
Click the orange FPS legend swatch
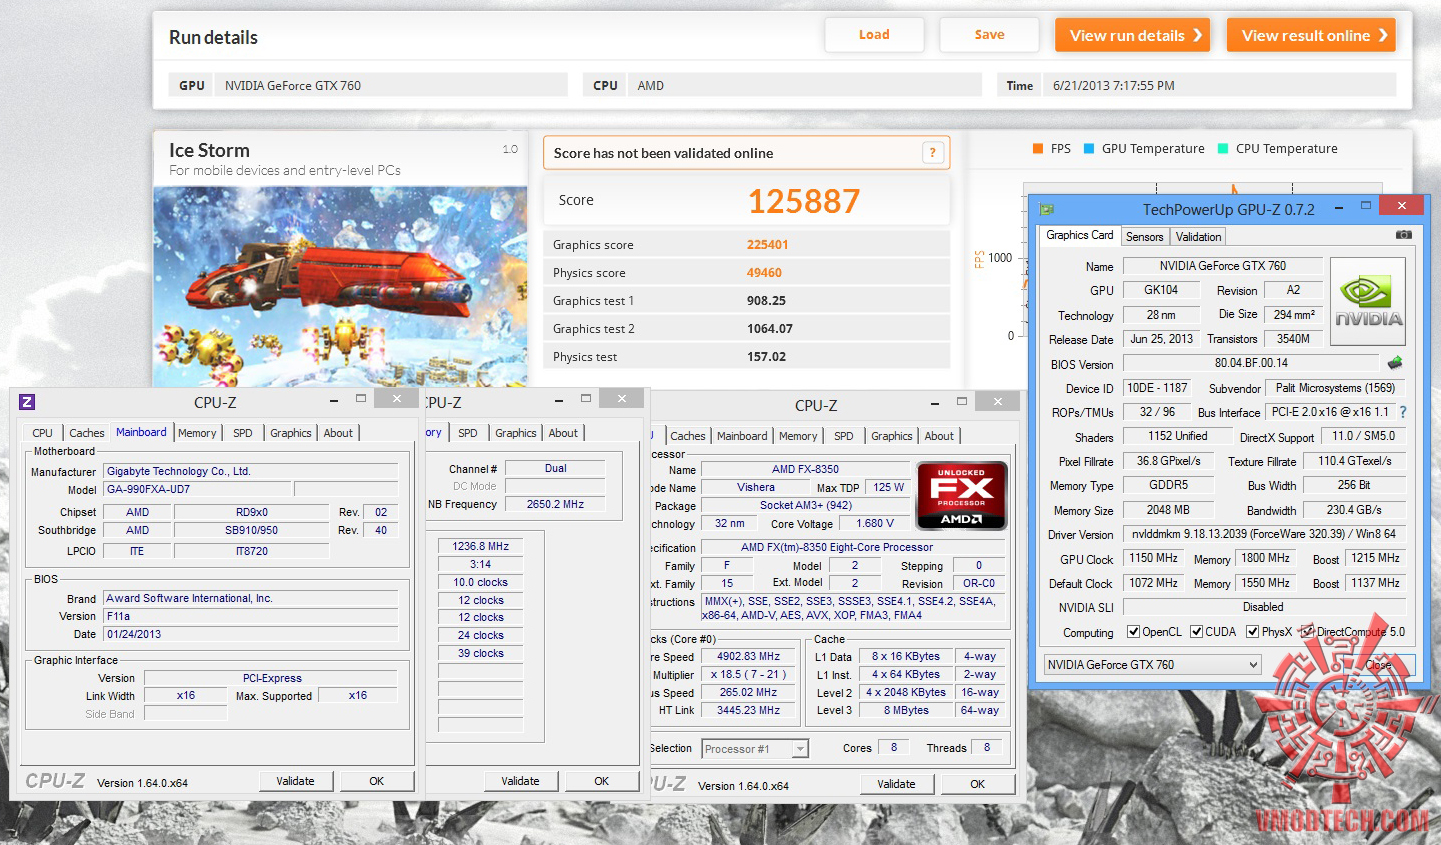click(1038, 148)
